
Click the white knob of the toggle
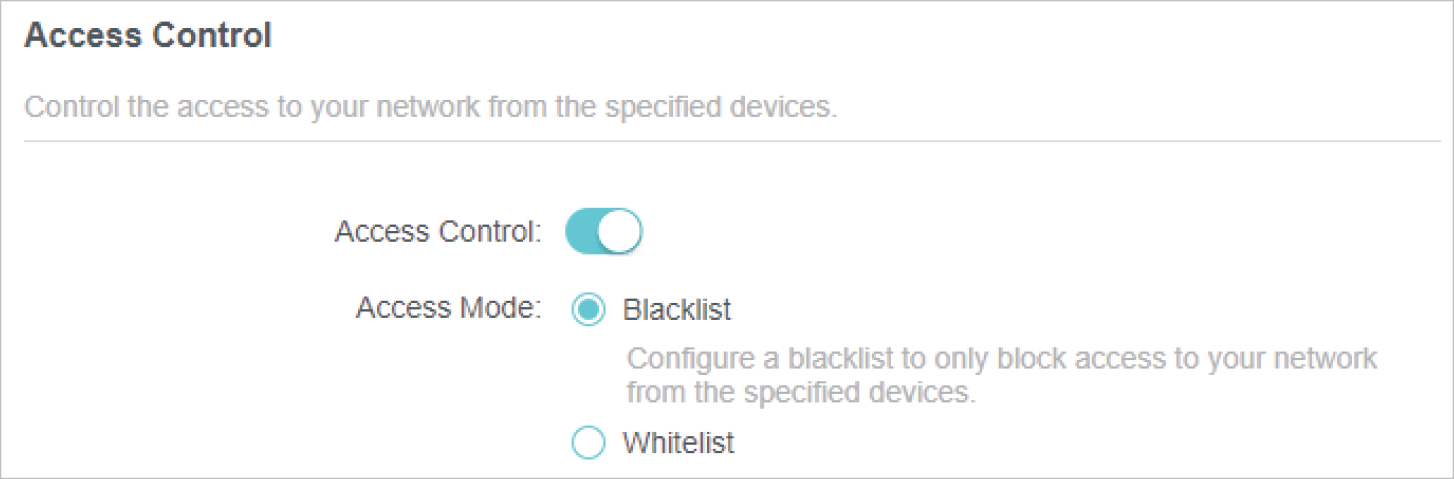621,232
